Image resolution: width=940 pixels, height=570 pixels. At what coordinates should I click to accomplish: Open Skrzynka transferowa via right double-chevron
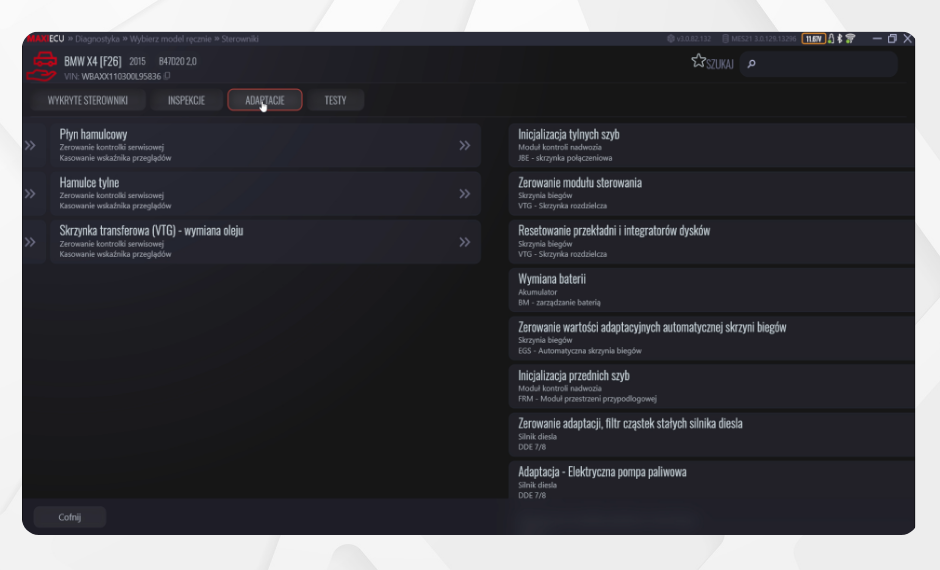click(x=465, y=242)
